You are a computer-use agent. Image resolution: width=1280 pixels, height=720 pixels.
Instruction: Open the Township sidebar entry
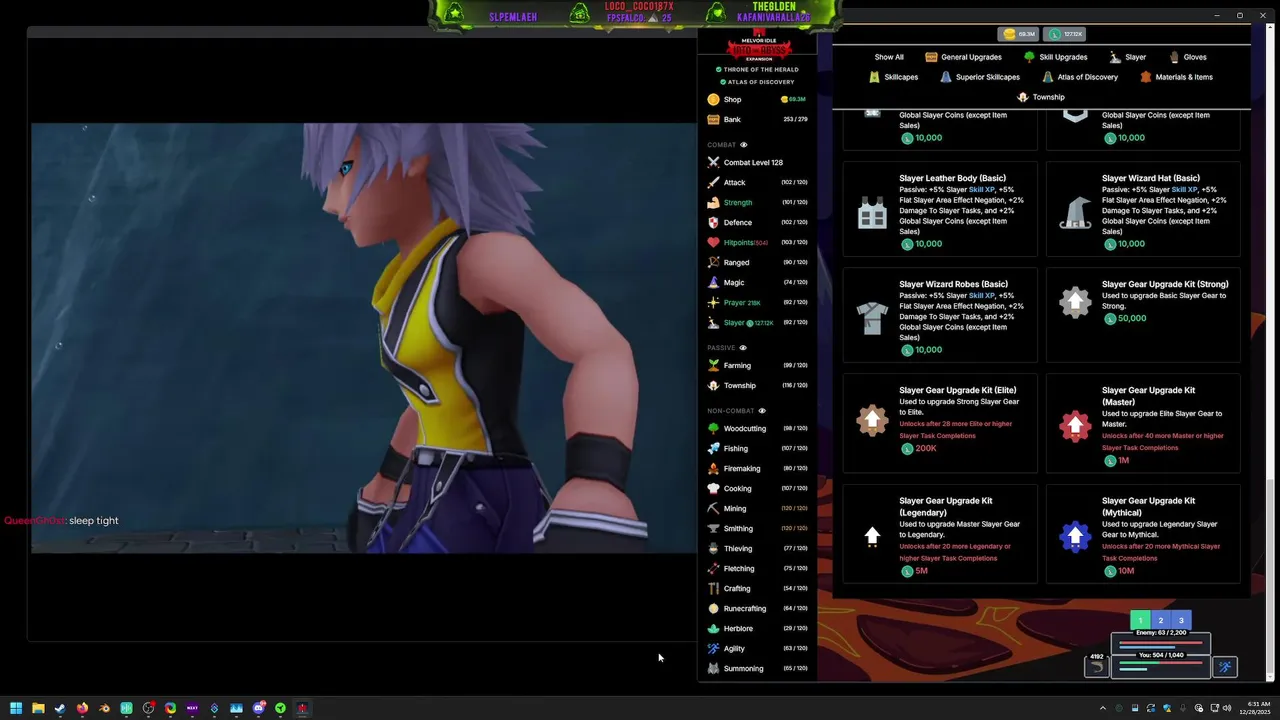click(758, 385)
